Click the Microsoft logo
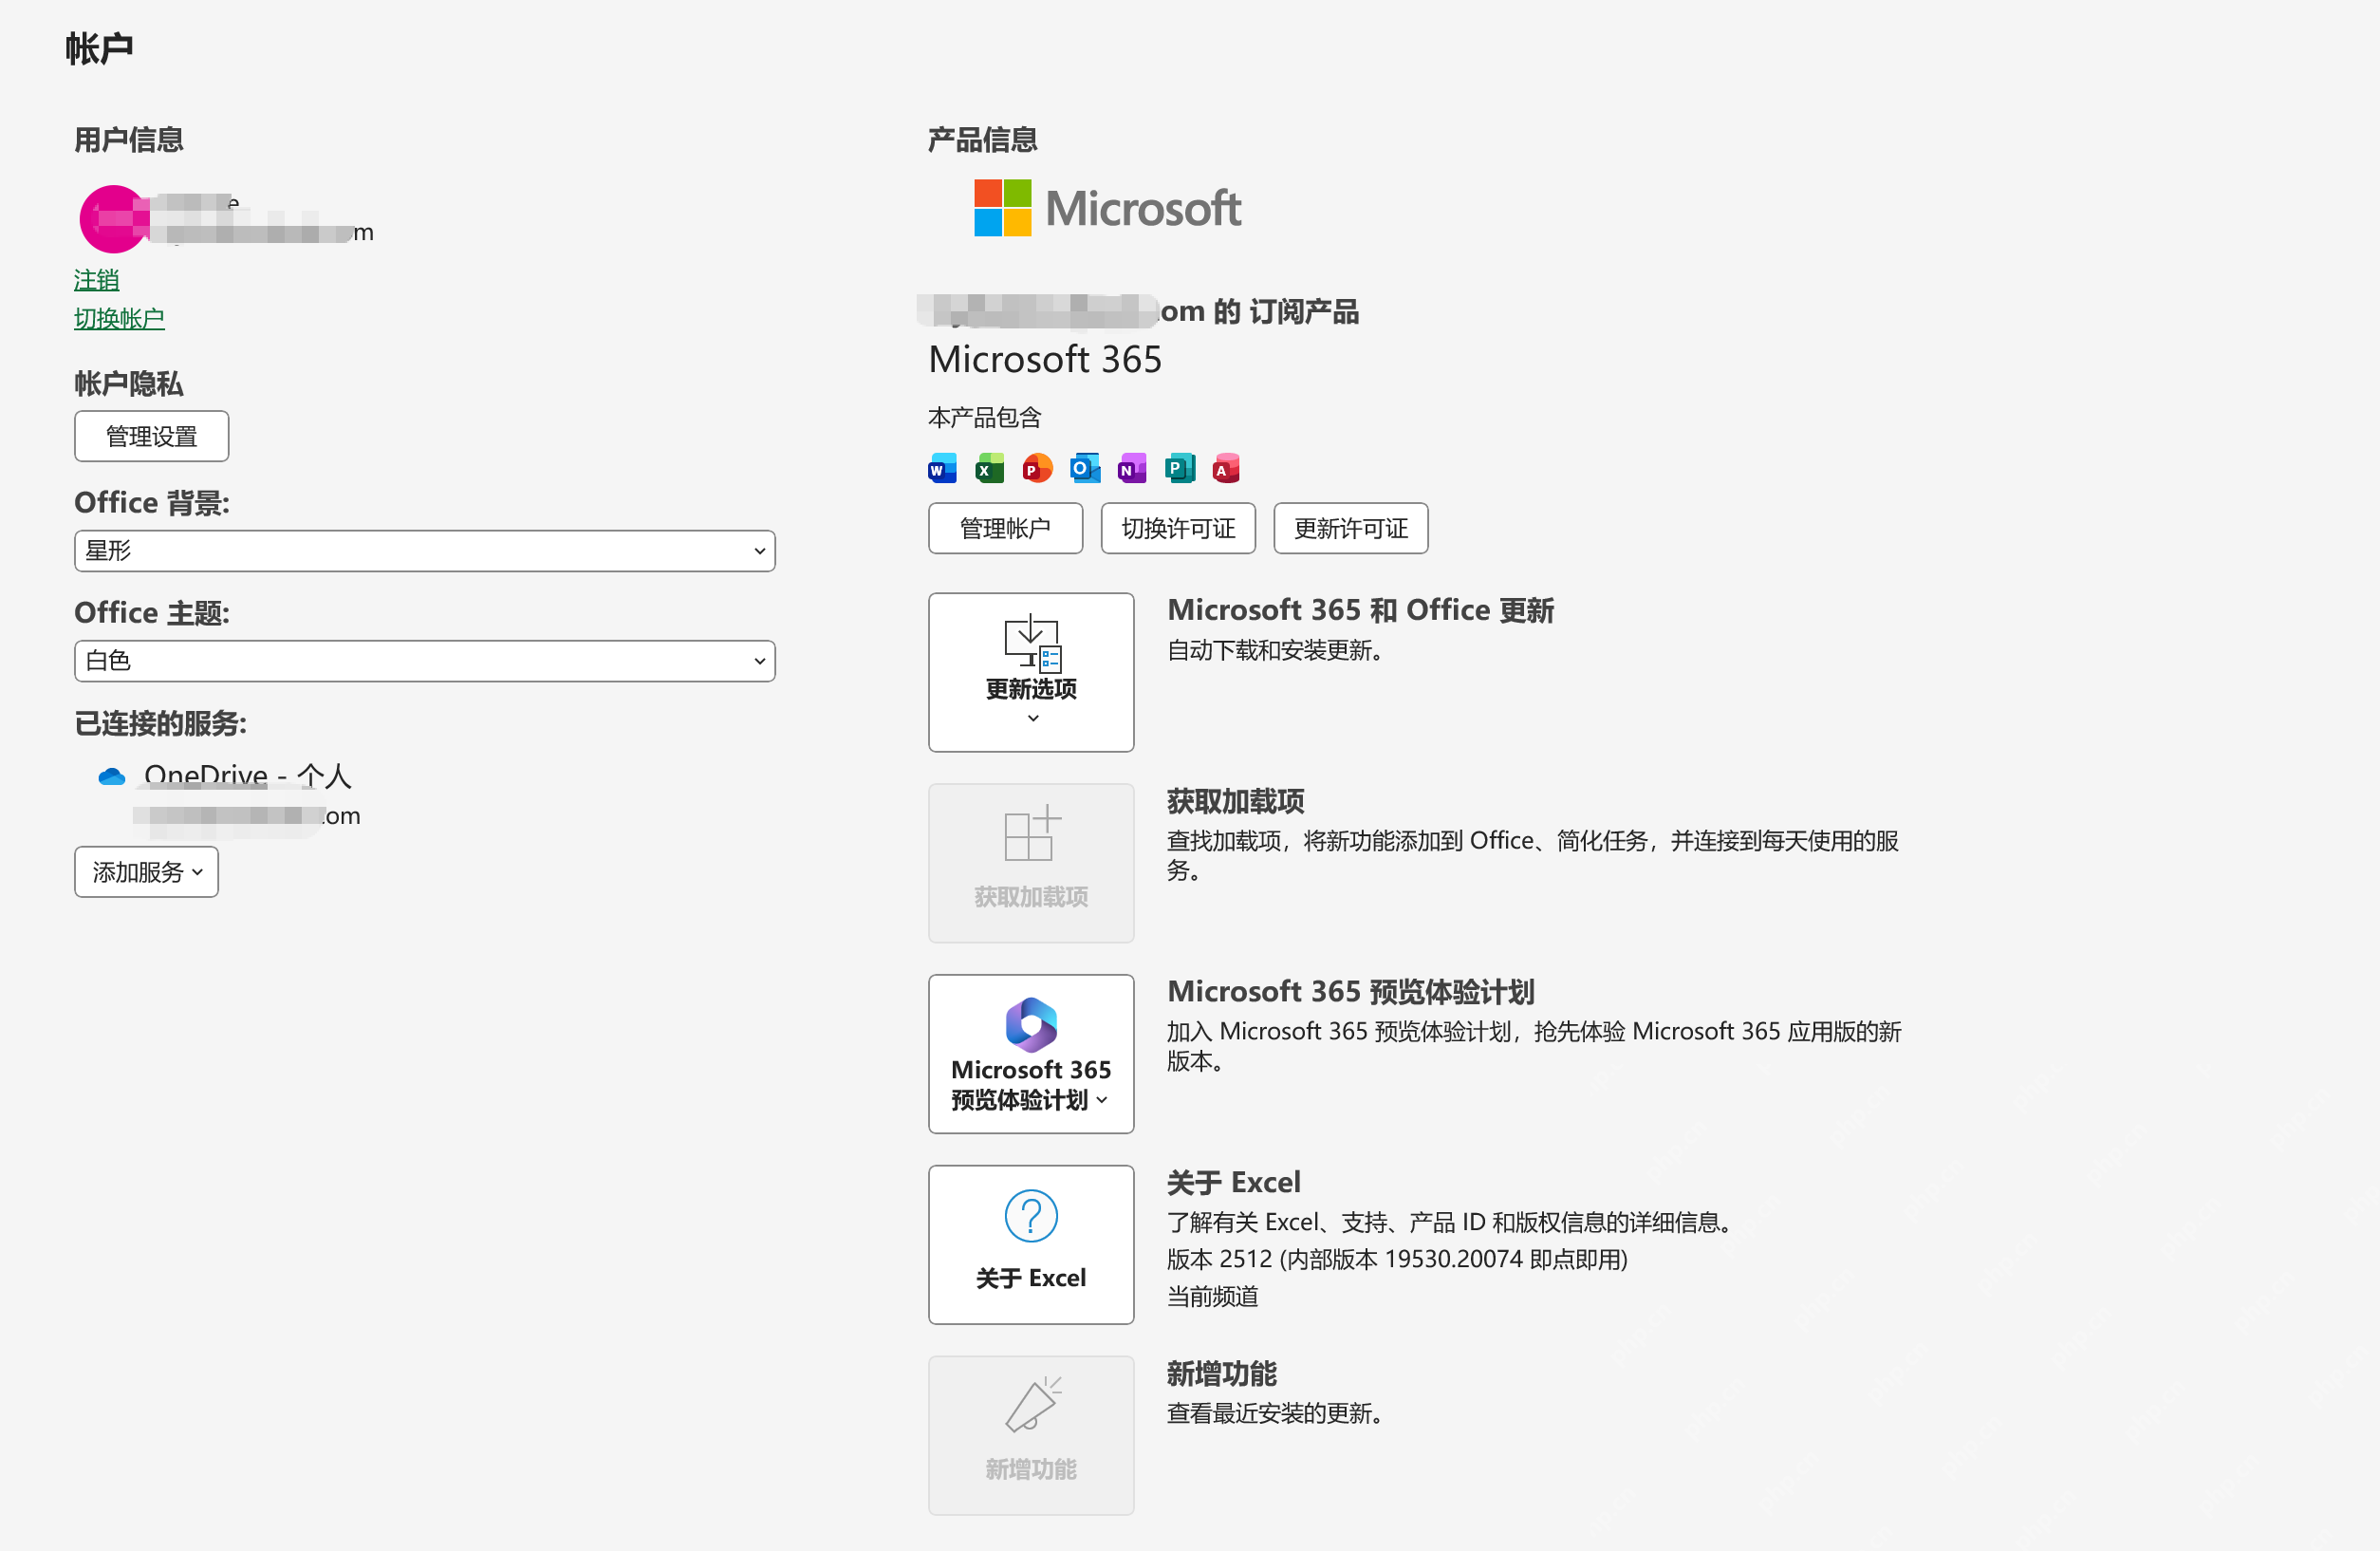The image size is (2380, 1551). tap(1107, 208)
